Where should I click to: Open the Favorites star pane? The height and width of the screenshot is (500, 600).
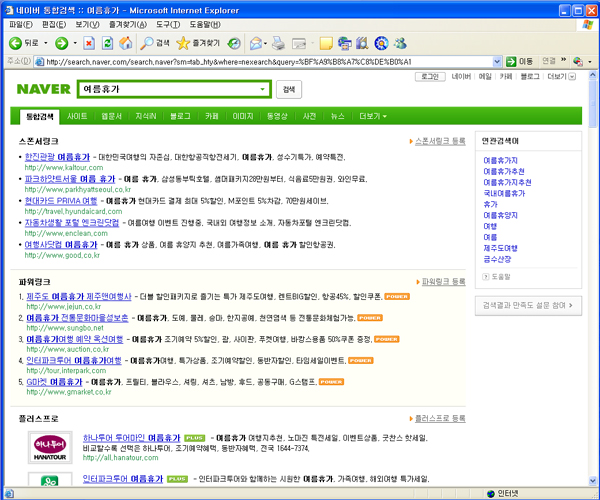pyautogui.click(x=183, y=43)
